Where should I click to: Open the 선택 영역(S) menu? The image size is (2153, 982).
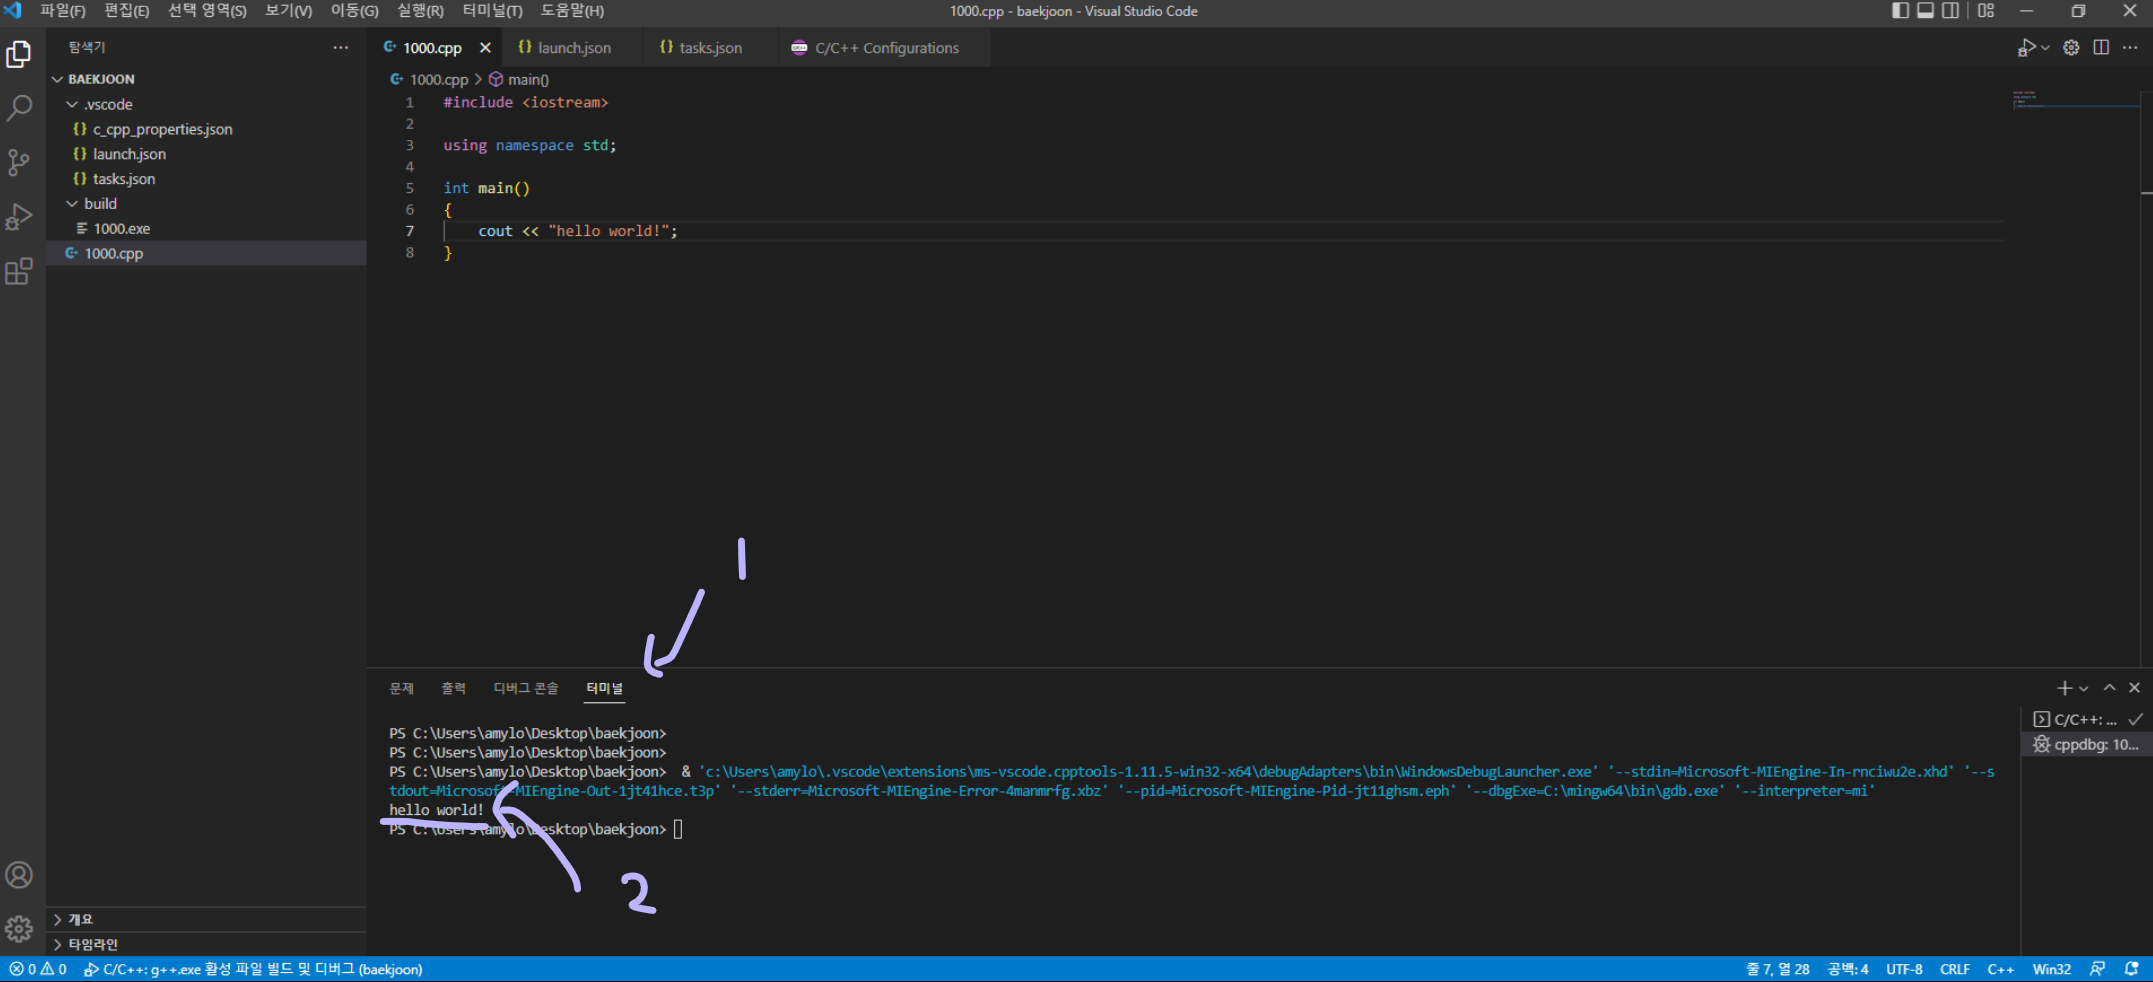207,11
